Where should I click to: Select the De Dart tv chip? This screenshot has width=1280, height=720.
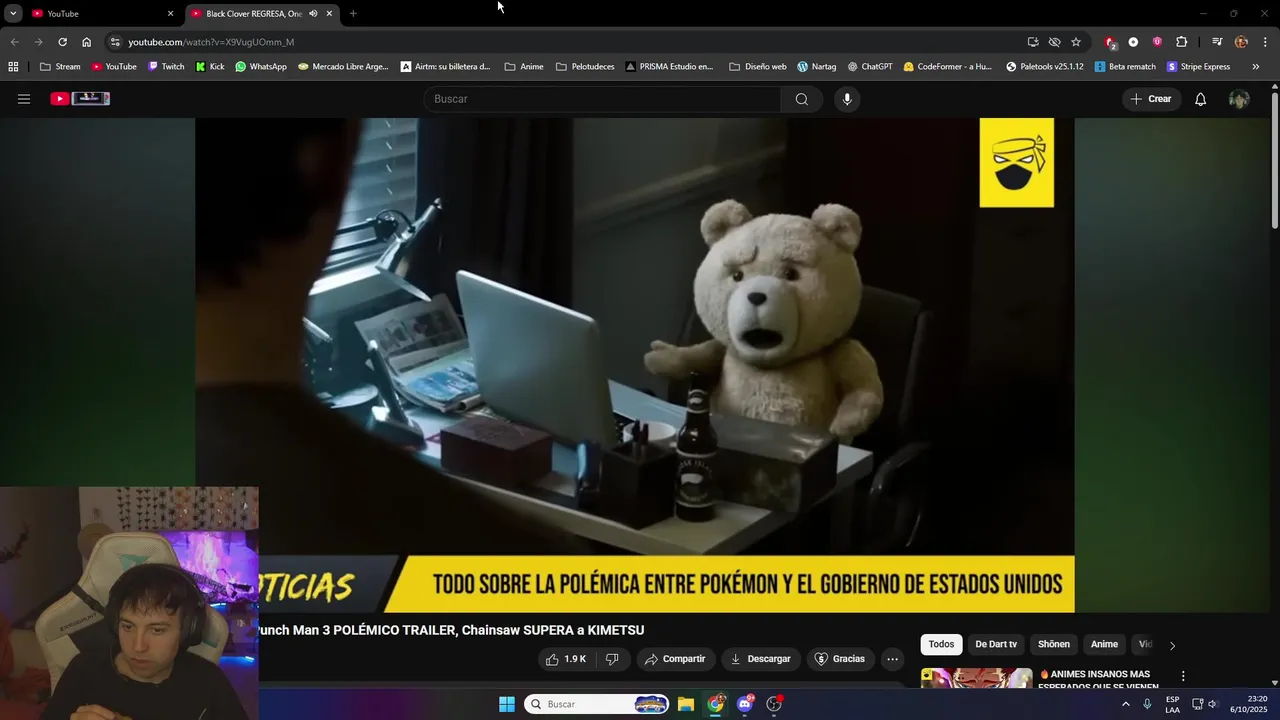(x=996, y=645)
